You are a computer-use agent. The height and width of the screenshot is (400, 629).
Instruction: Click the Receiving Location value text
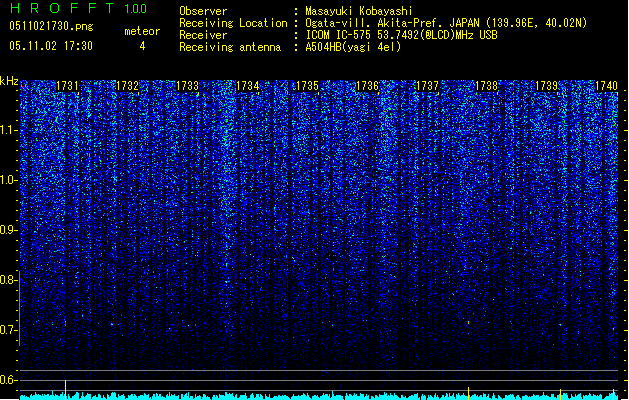446,23
